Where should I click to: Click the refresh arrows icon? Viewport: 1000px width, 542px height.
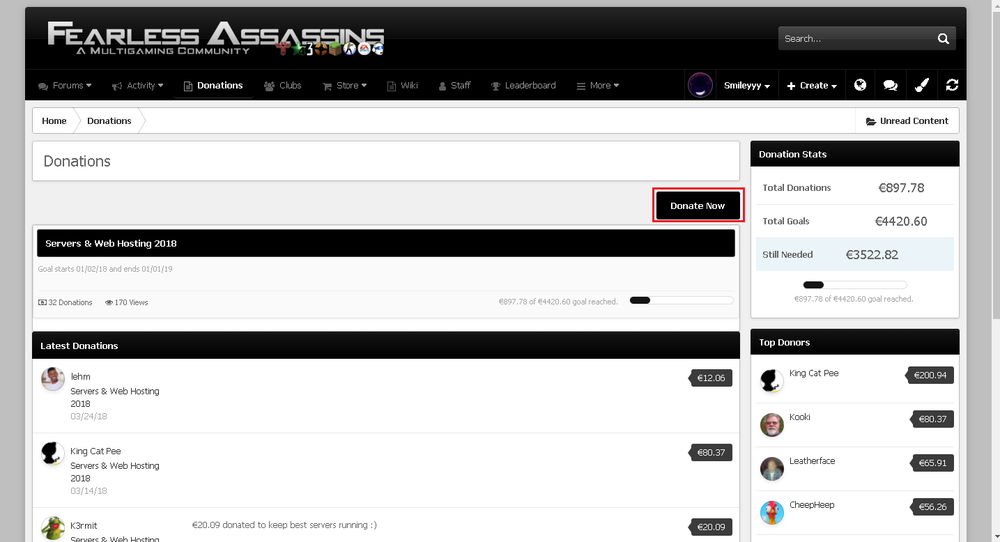tap(952, 85)
